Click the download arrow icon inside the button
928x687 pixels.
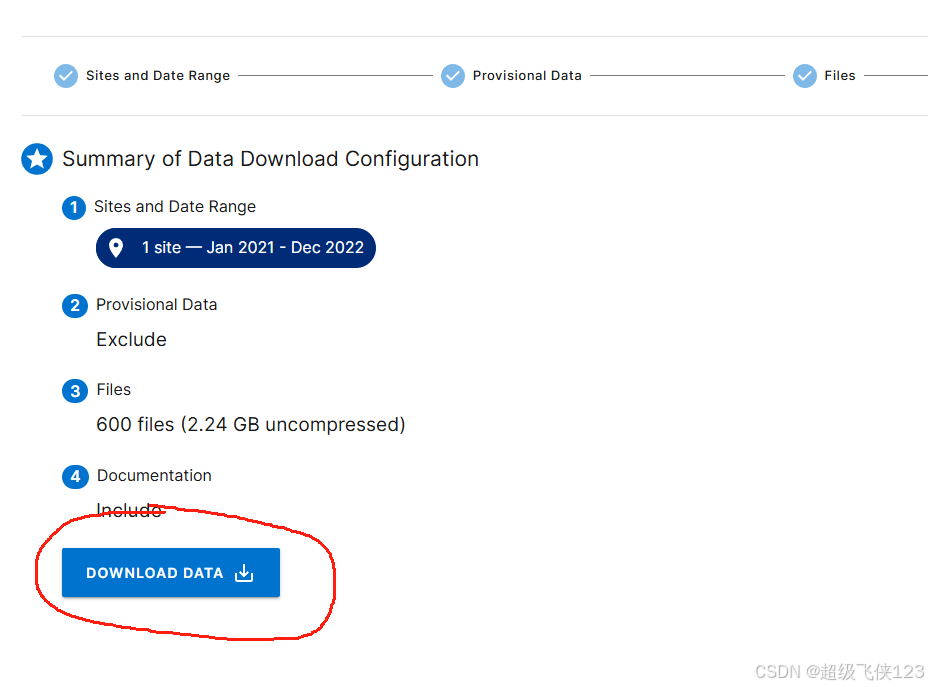click(x=244, y=573)
